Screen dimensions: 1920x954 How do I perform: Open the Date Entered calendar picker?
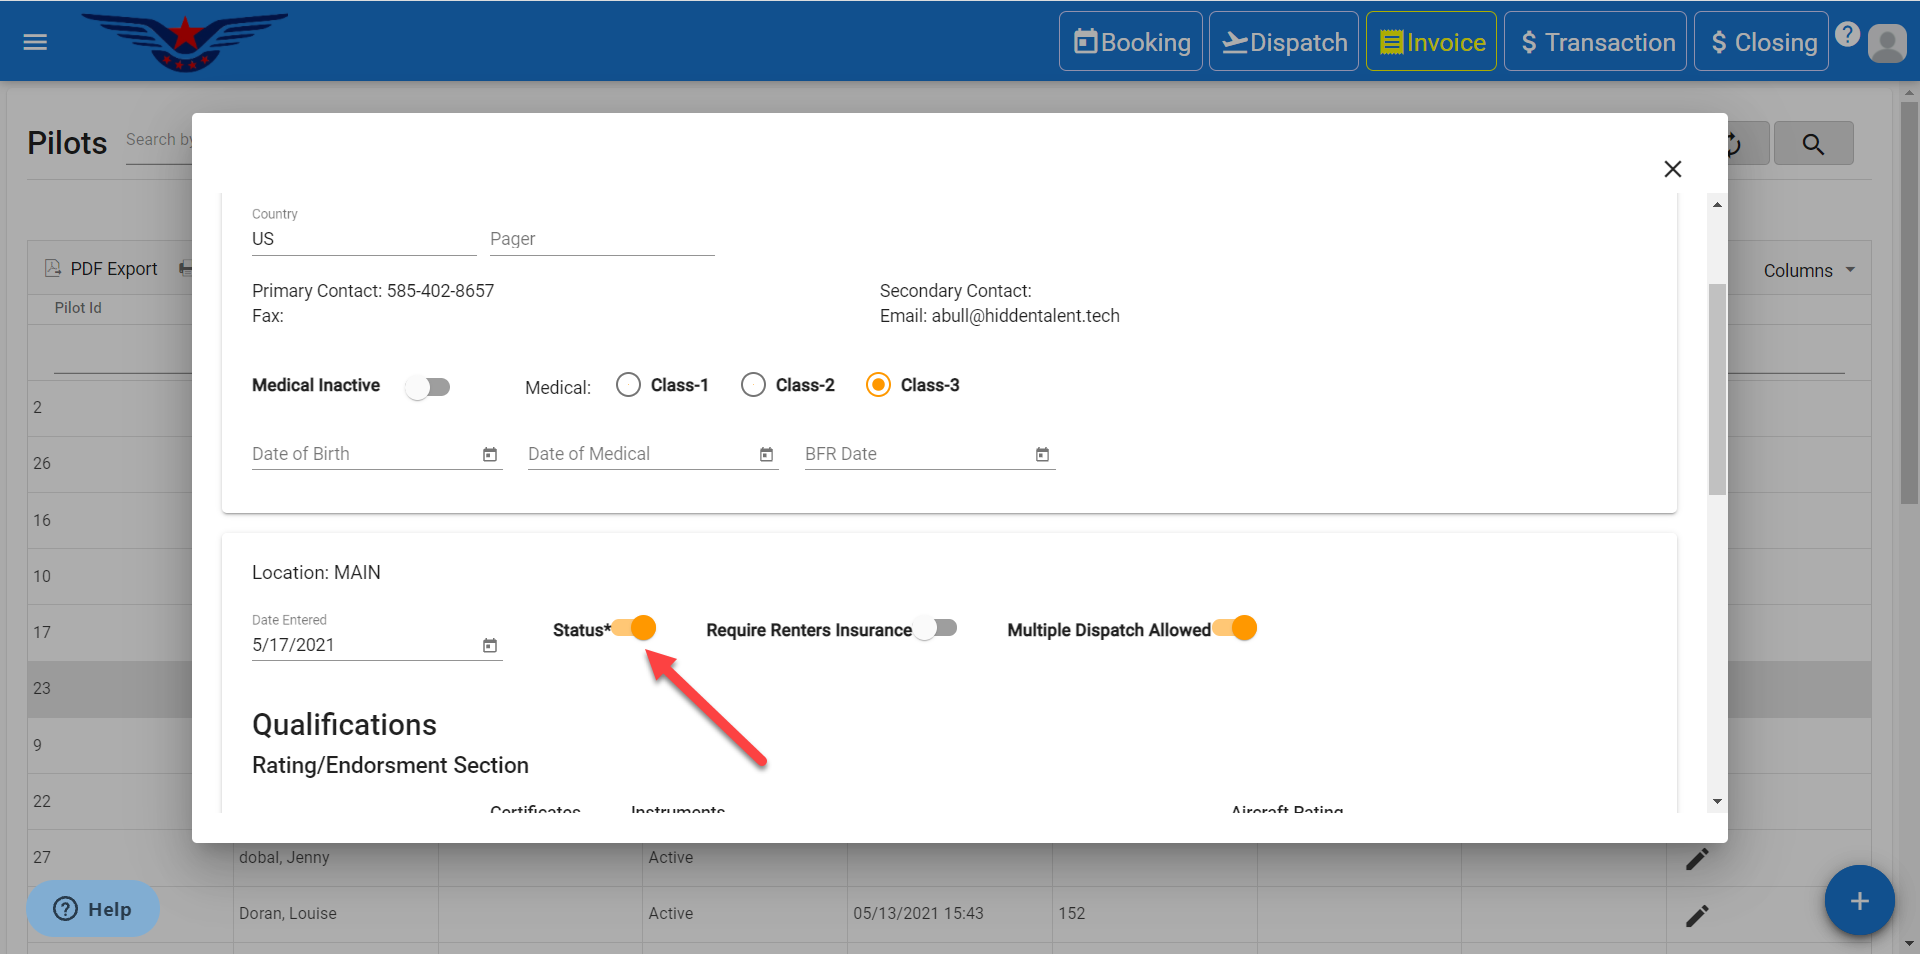pos(490,646)
